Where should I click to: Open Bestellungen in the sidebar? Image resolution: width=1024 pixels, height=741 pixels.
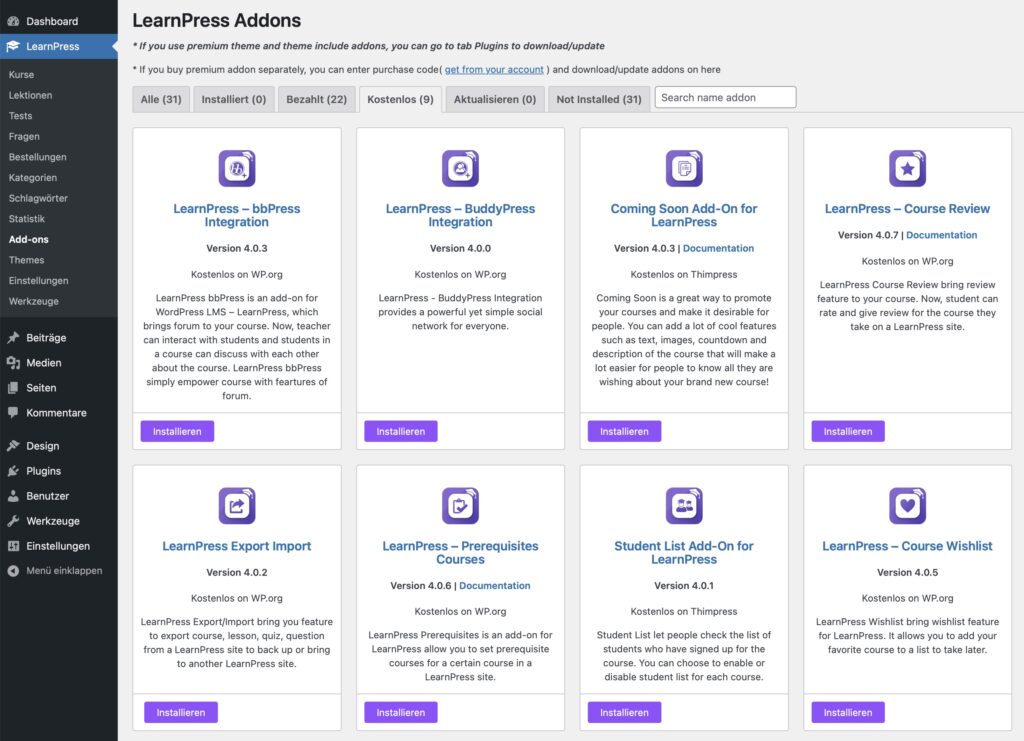click(38, 157)
